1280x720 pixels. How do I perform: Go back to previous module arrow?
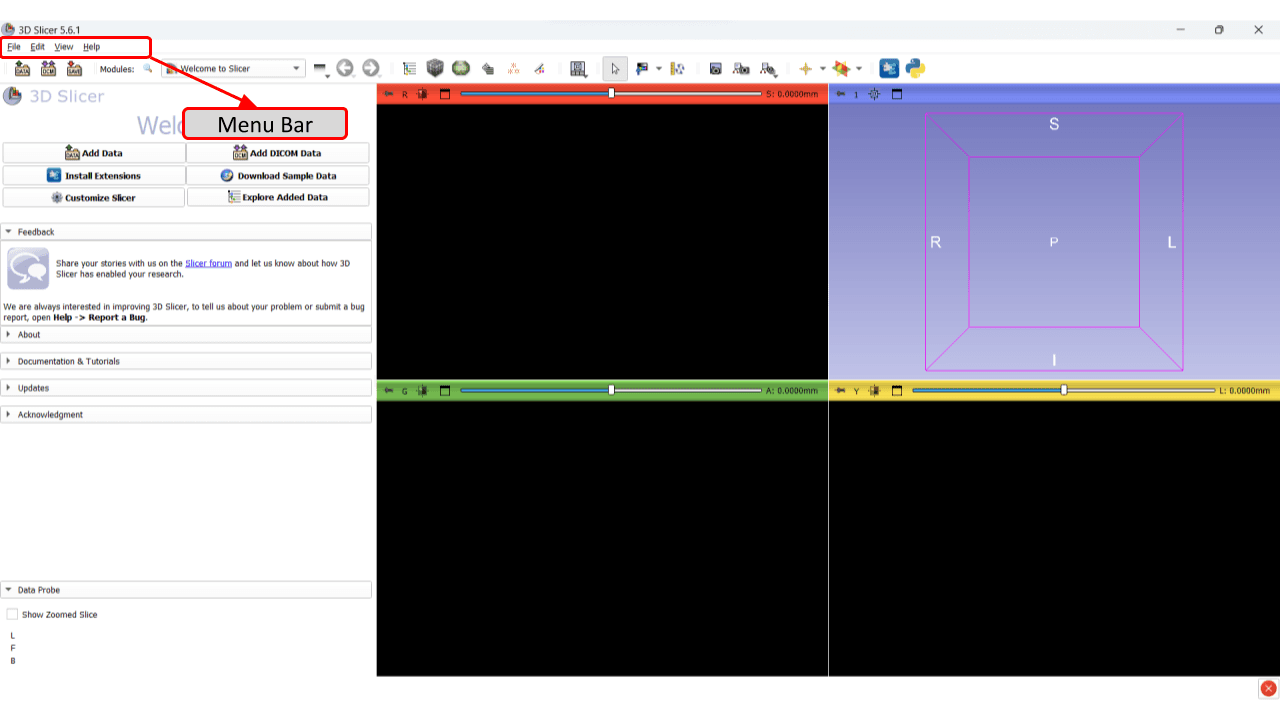click(x=345, y=68)
